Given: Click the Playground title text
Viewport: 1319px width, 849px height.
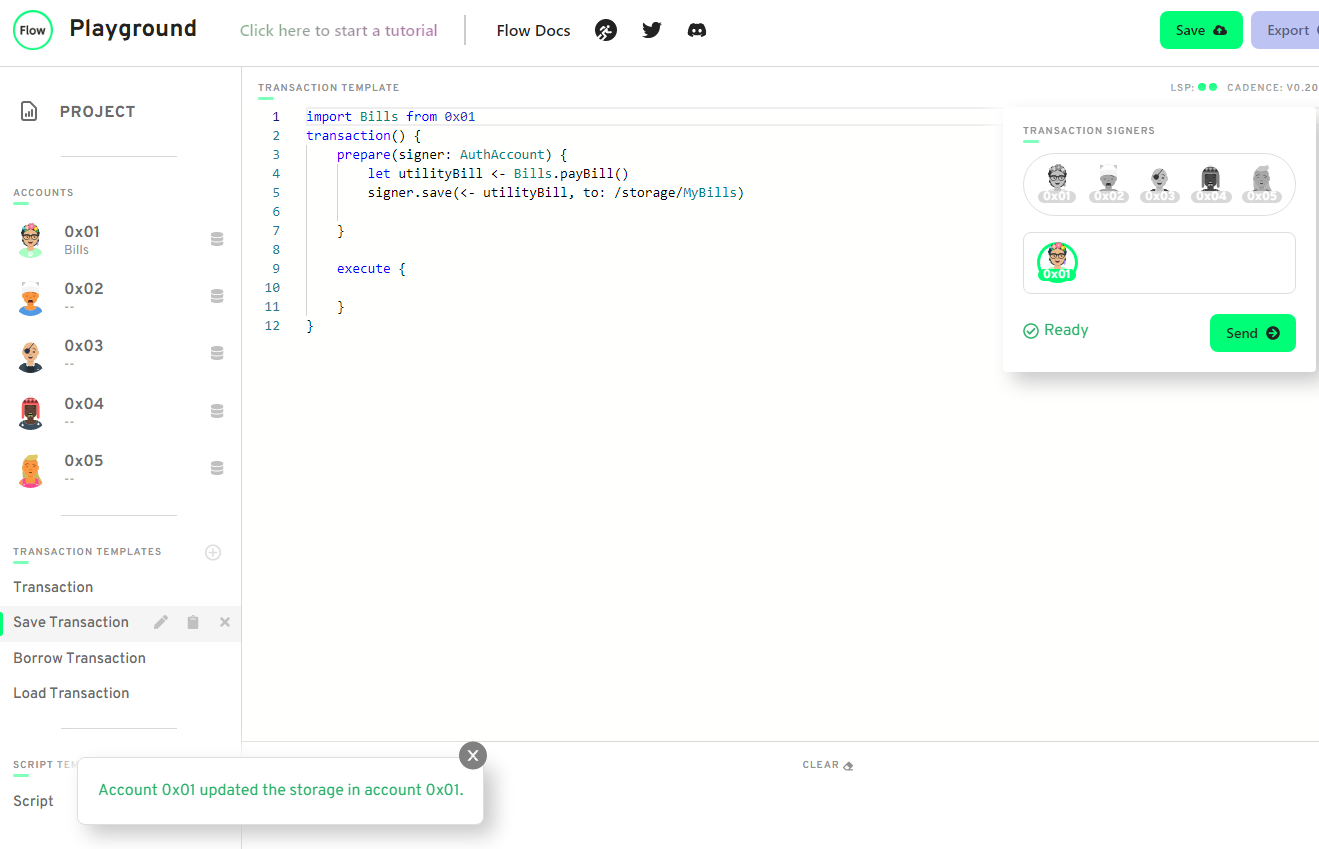Looking at the screenshot, I should click(x=133, y=29).
